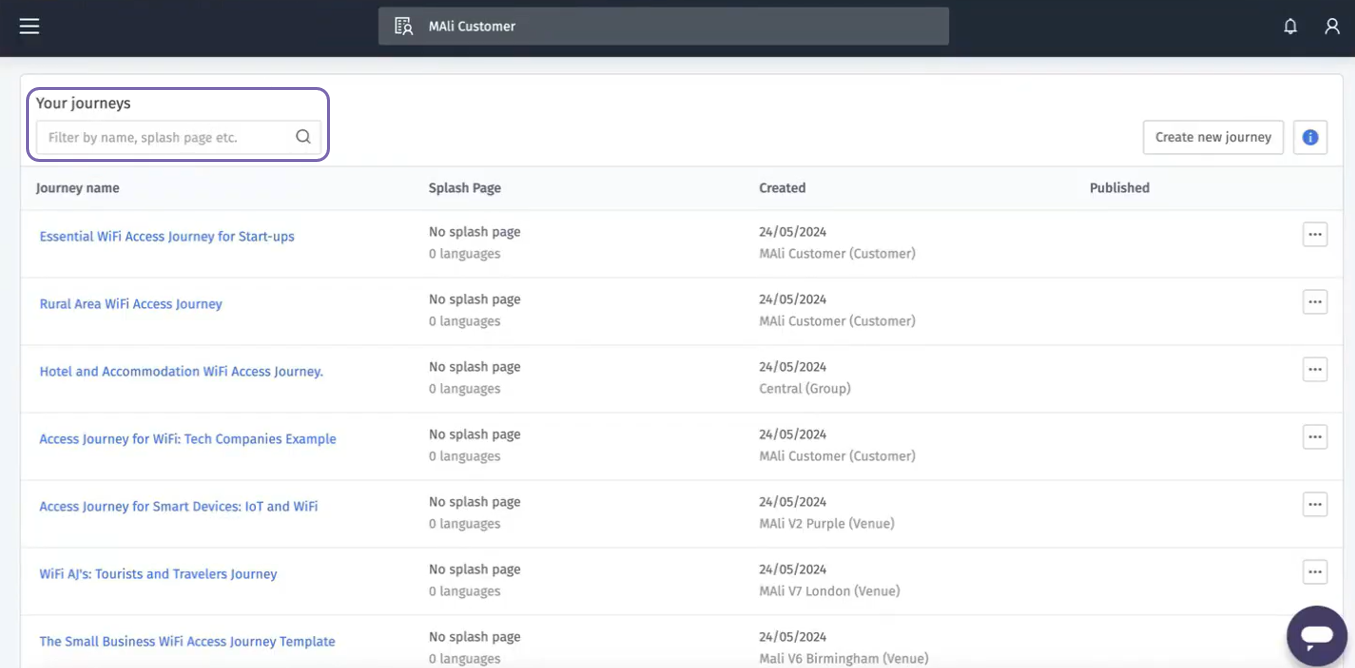Open actions menu for Tech Companies Example journey
The width and height of the screenshot is (1355, 668).
[x=1315, y=437]
